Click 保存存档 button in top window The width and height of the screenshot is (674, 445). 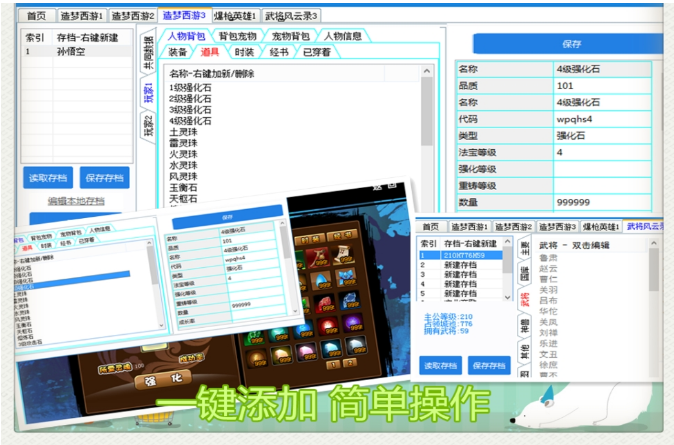click(x=104, y=178)
